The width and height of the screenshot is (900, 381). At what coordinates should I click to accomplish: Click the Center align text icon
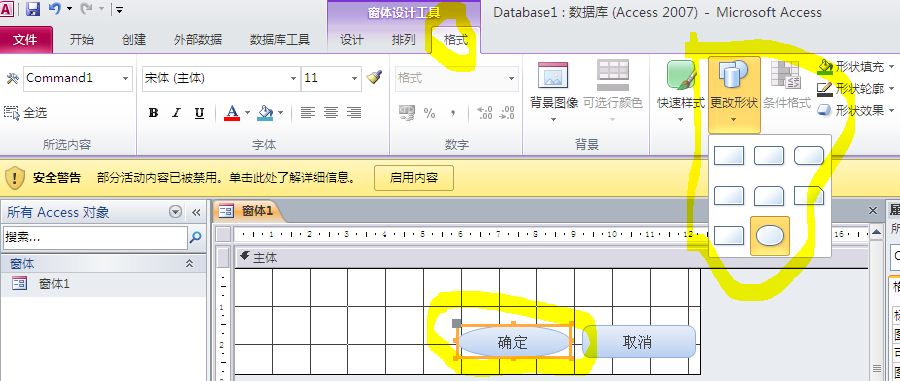click(x=331, y=112)
